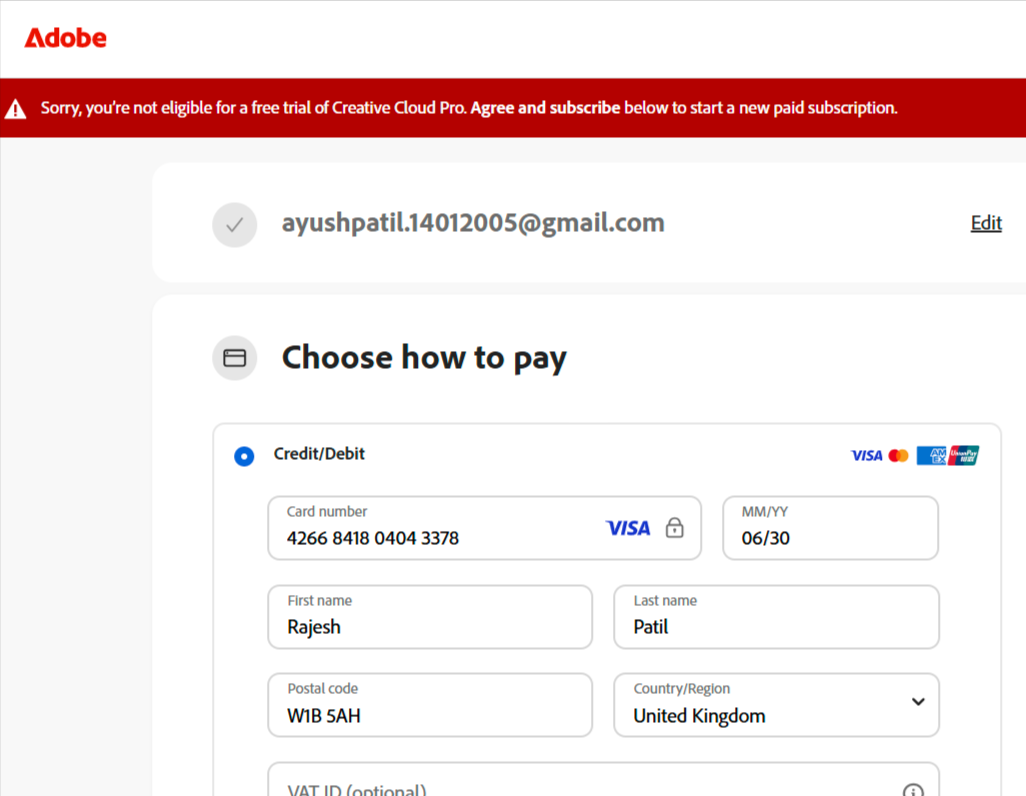The width and height of the screenshot is (1026, 796).
Task: Click the Postal code field
Action: (x=430, y=705)
